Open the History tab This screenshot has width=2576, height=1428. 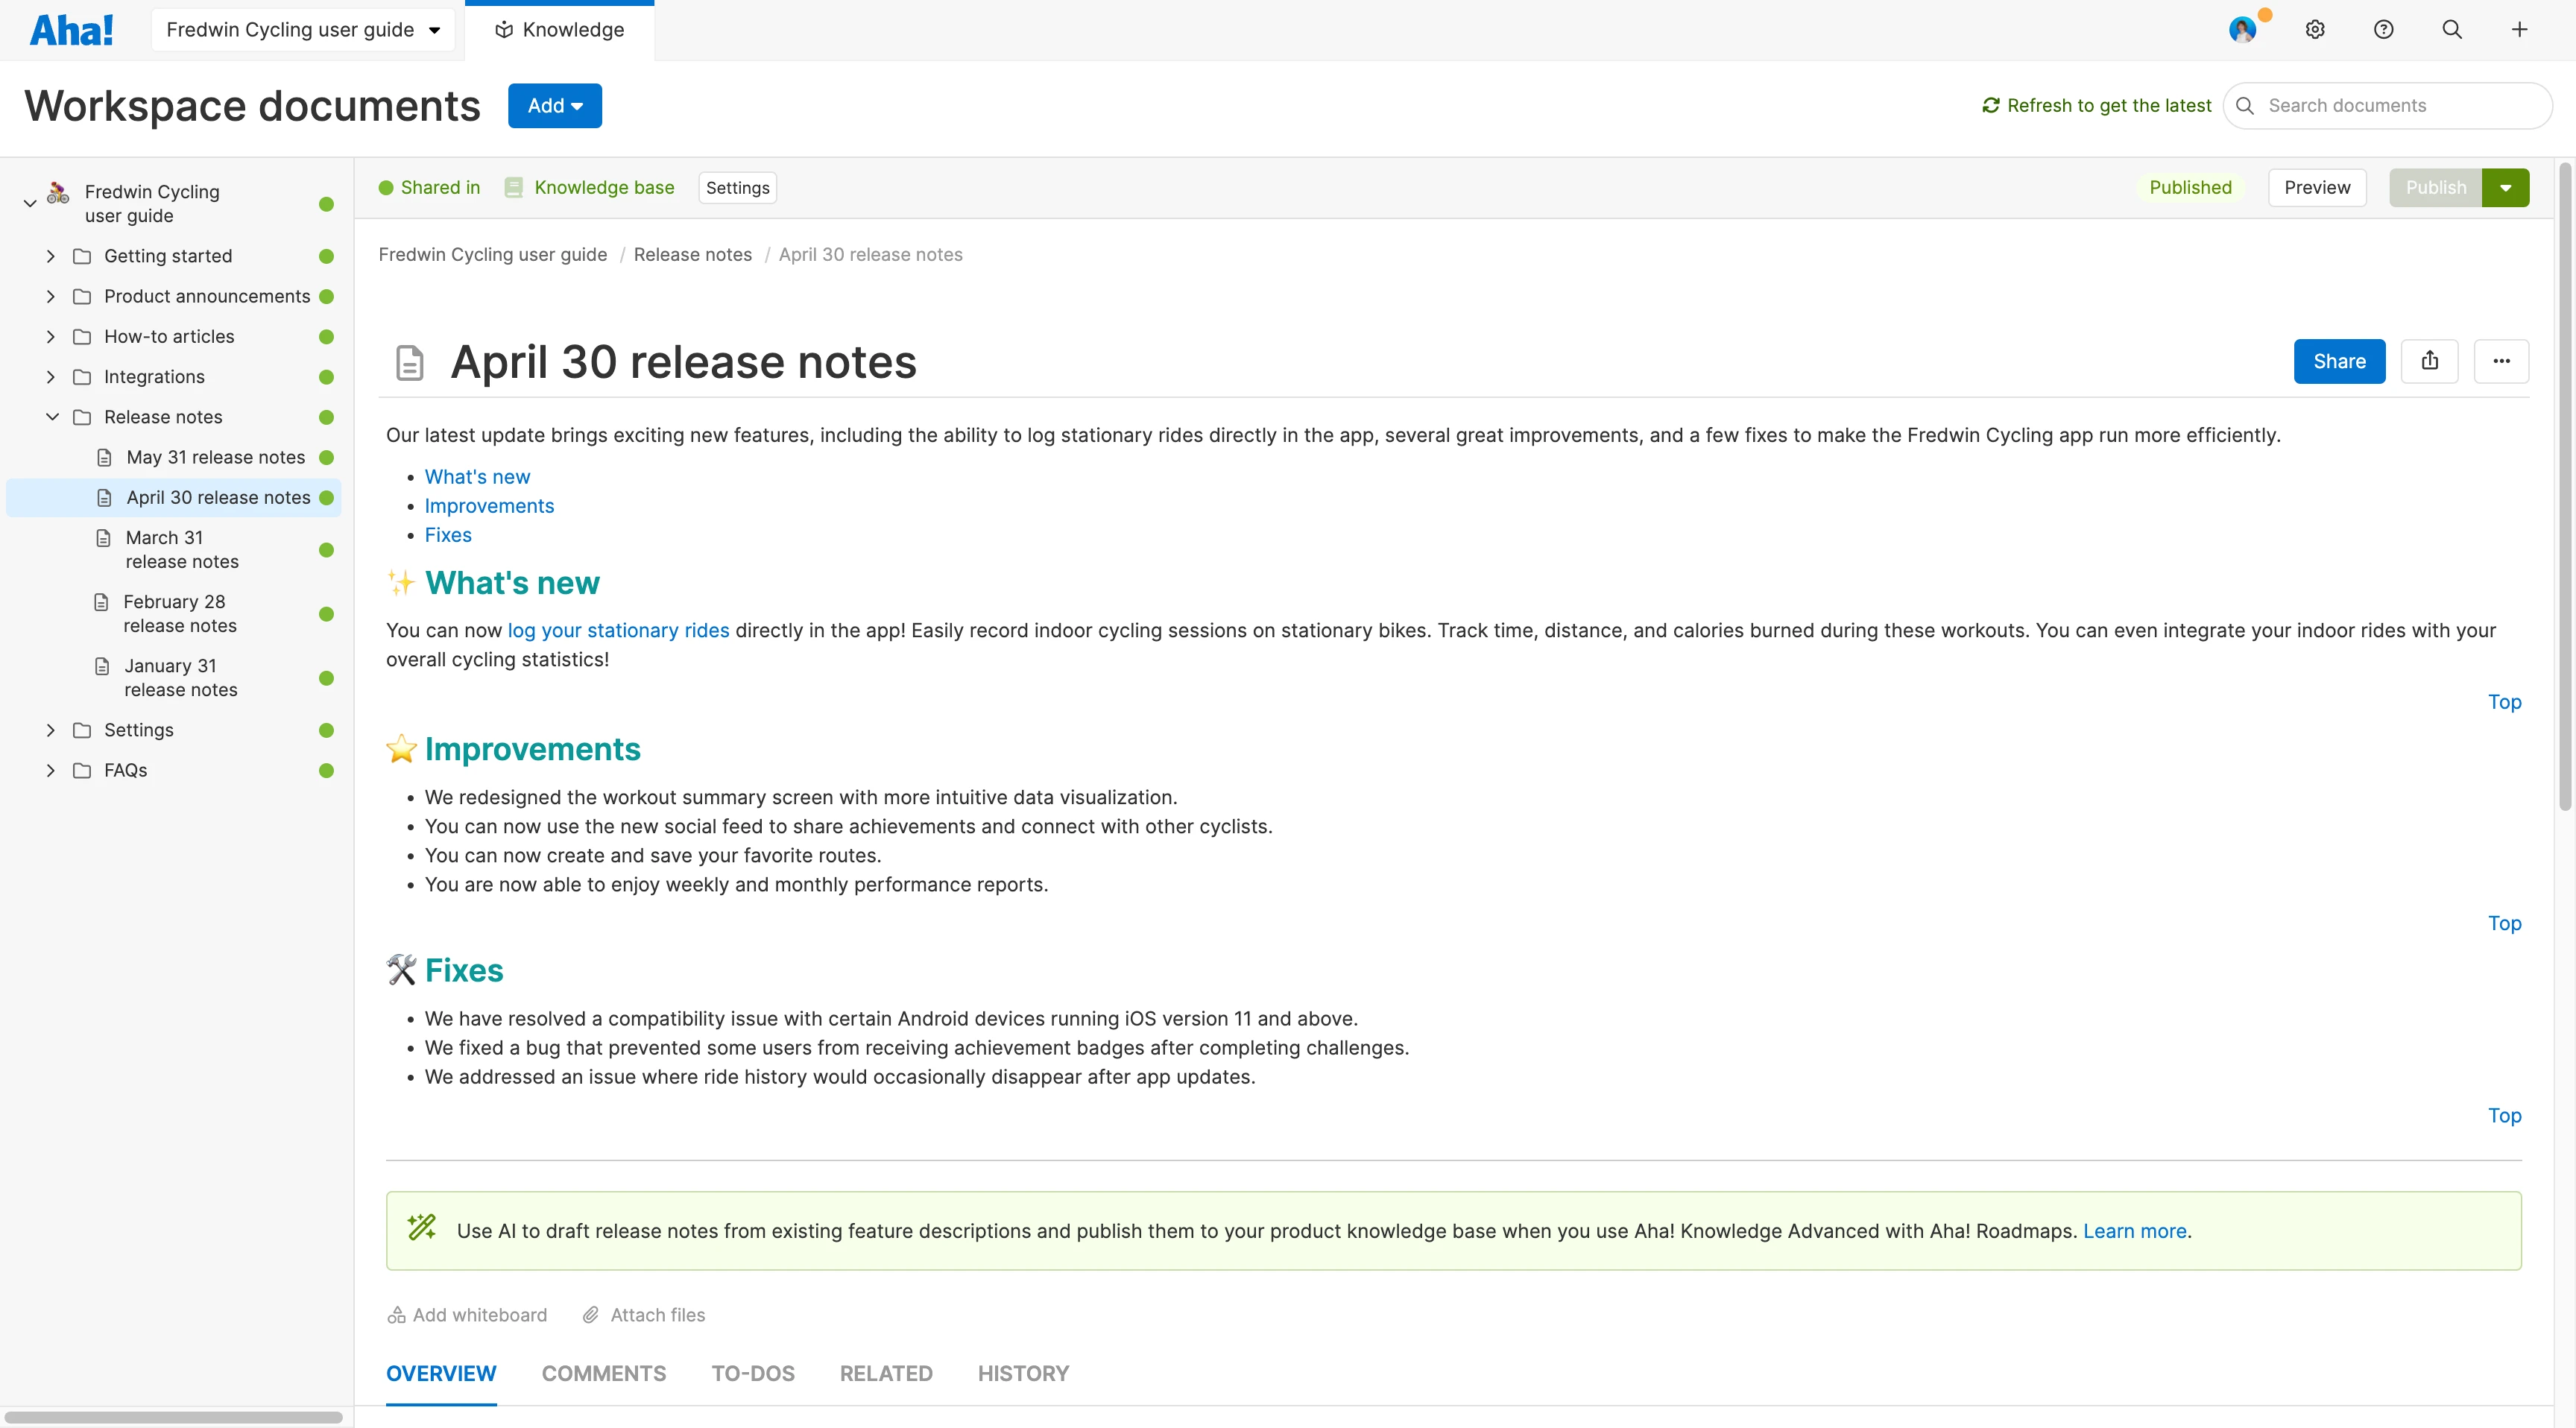coord(1023,1373)
